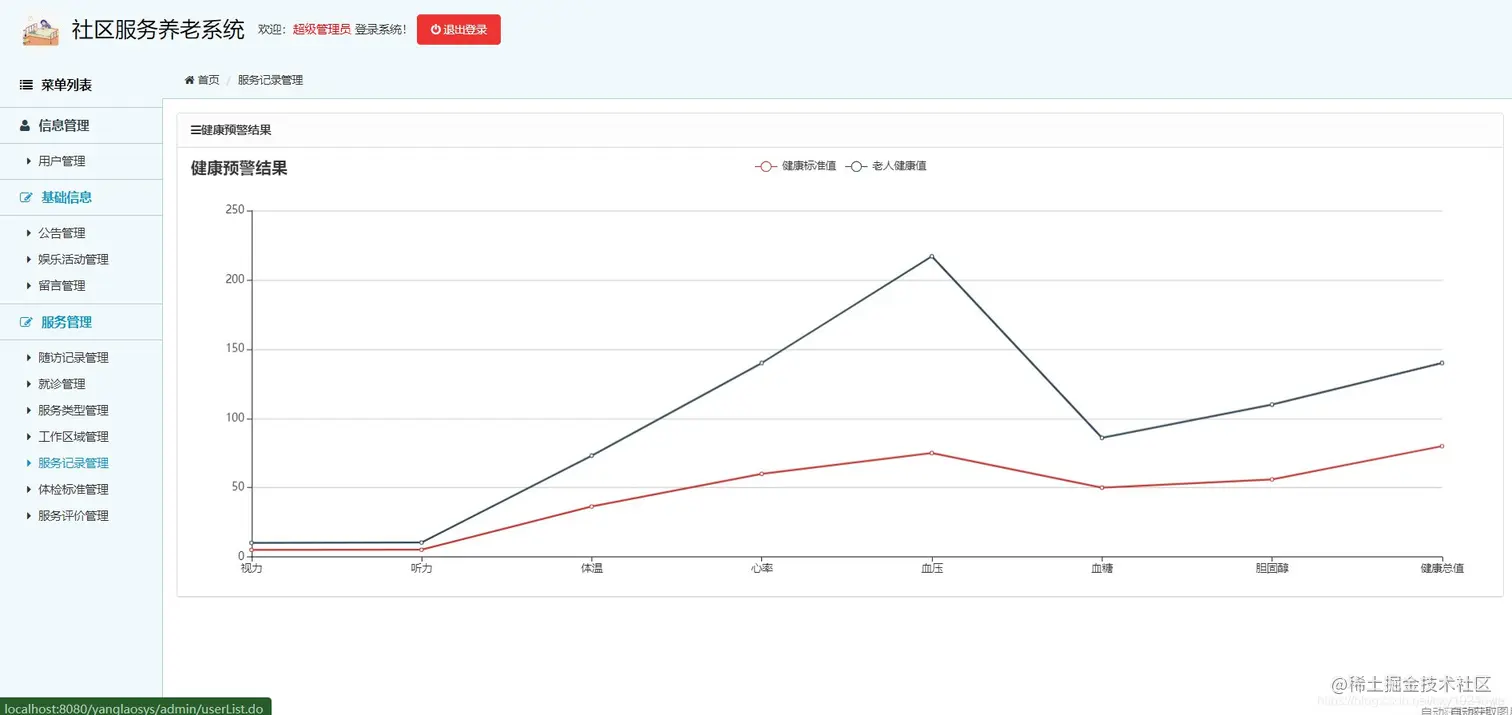The height and width of the screenshot is (715, 1512).
Task: Click the 胆固醇 data point on red line
Action: [x=1272, y=480]
